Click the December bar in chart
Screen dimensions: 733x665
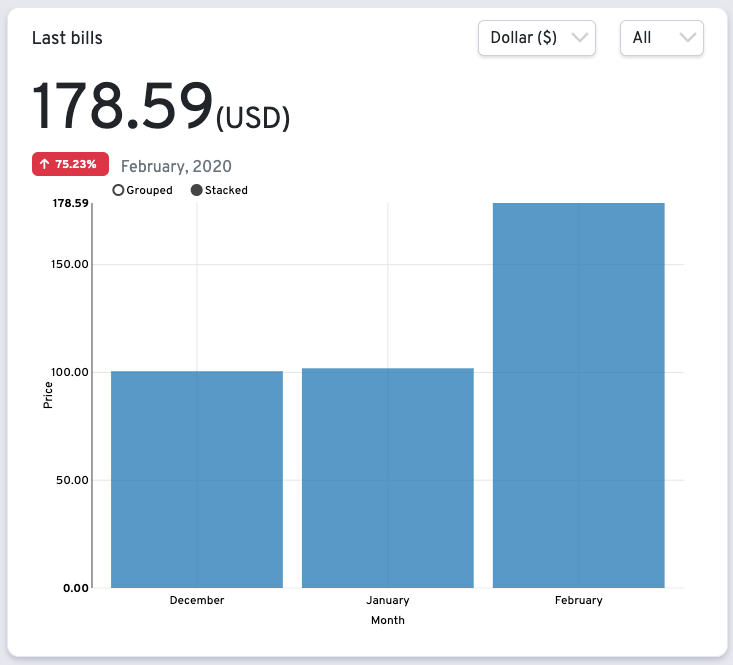point(197,479)
